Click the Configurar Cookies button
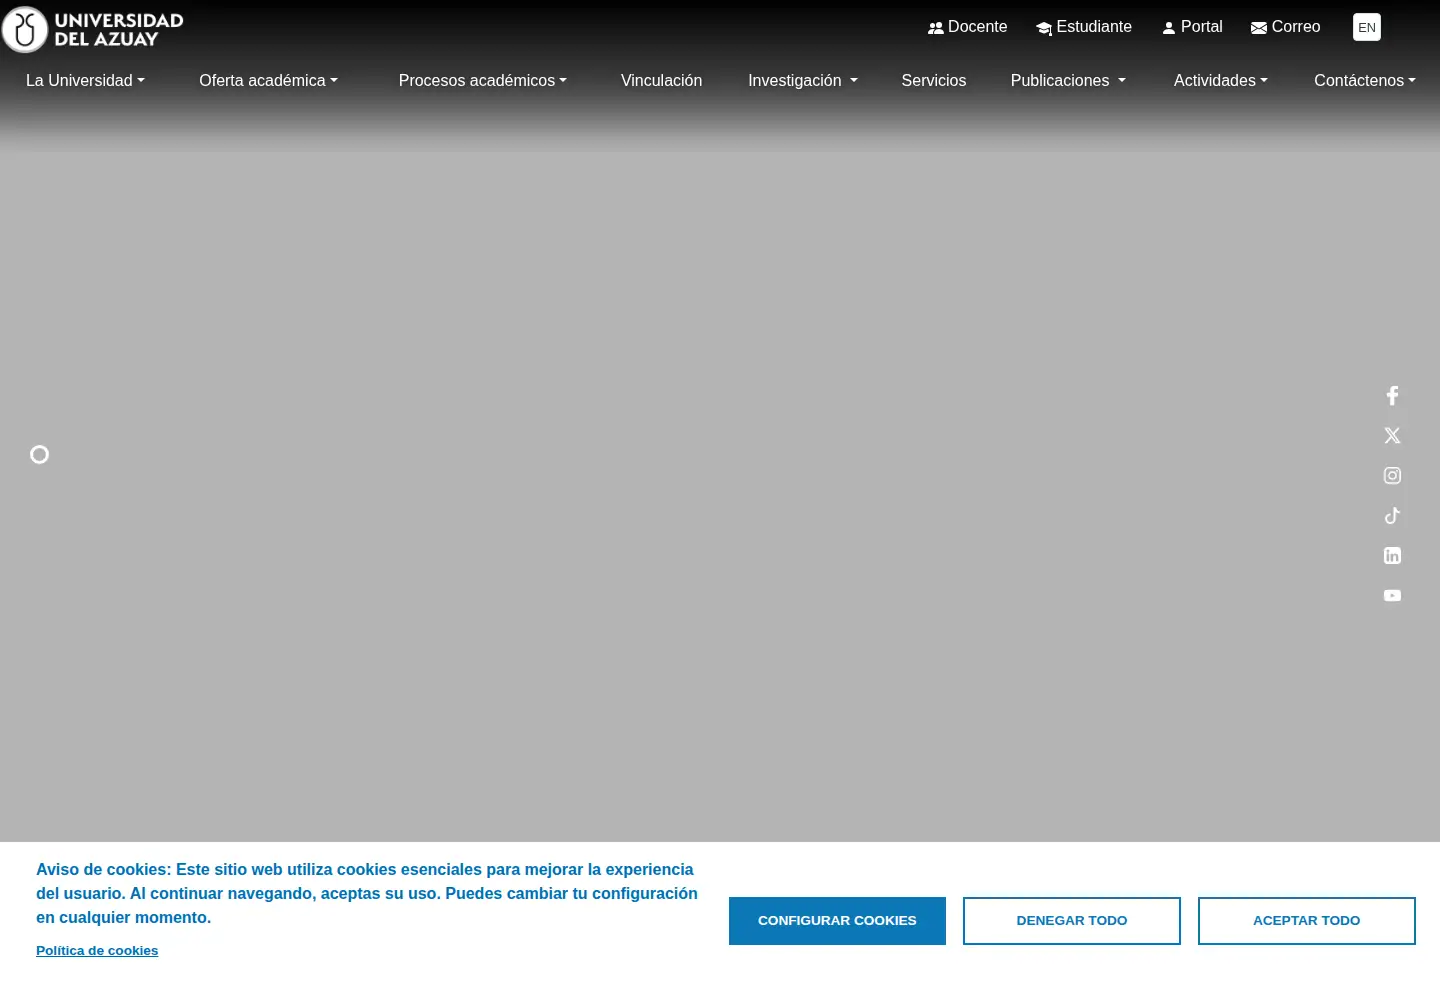The image size is (1440, 1000). coord(837,921)
